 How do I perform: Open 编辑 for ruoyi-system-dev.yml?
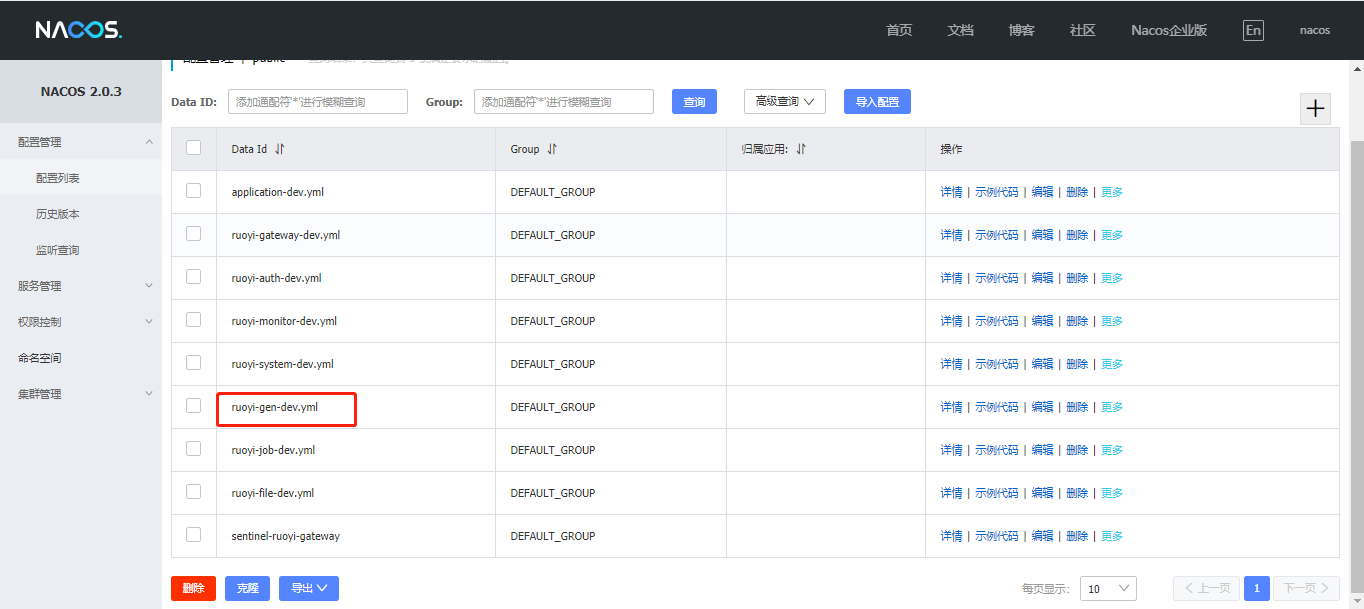(1042, 364)
